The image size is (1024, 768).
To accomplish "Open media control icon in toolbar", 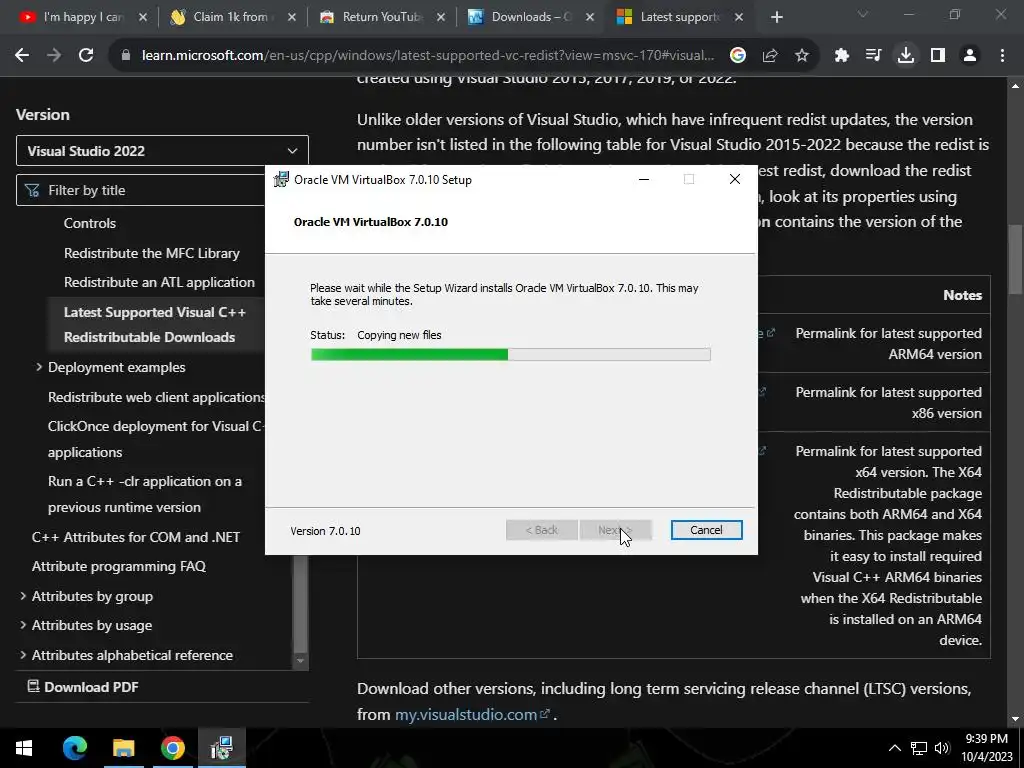I will (x=874, y=56).
